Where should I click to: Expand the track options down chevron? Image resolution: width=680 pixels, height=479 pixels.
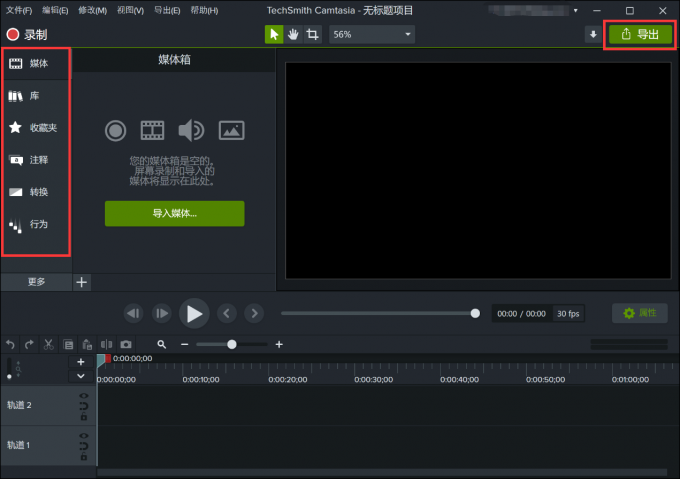coord(81,376)
